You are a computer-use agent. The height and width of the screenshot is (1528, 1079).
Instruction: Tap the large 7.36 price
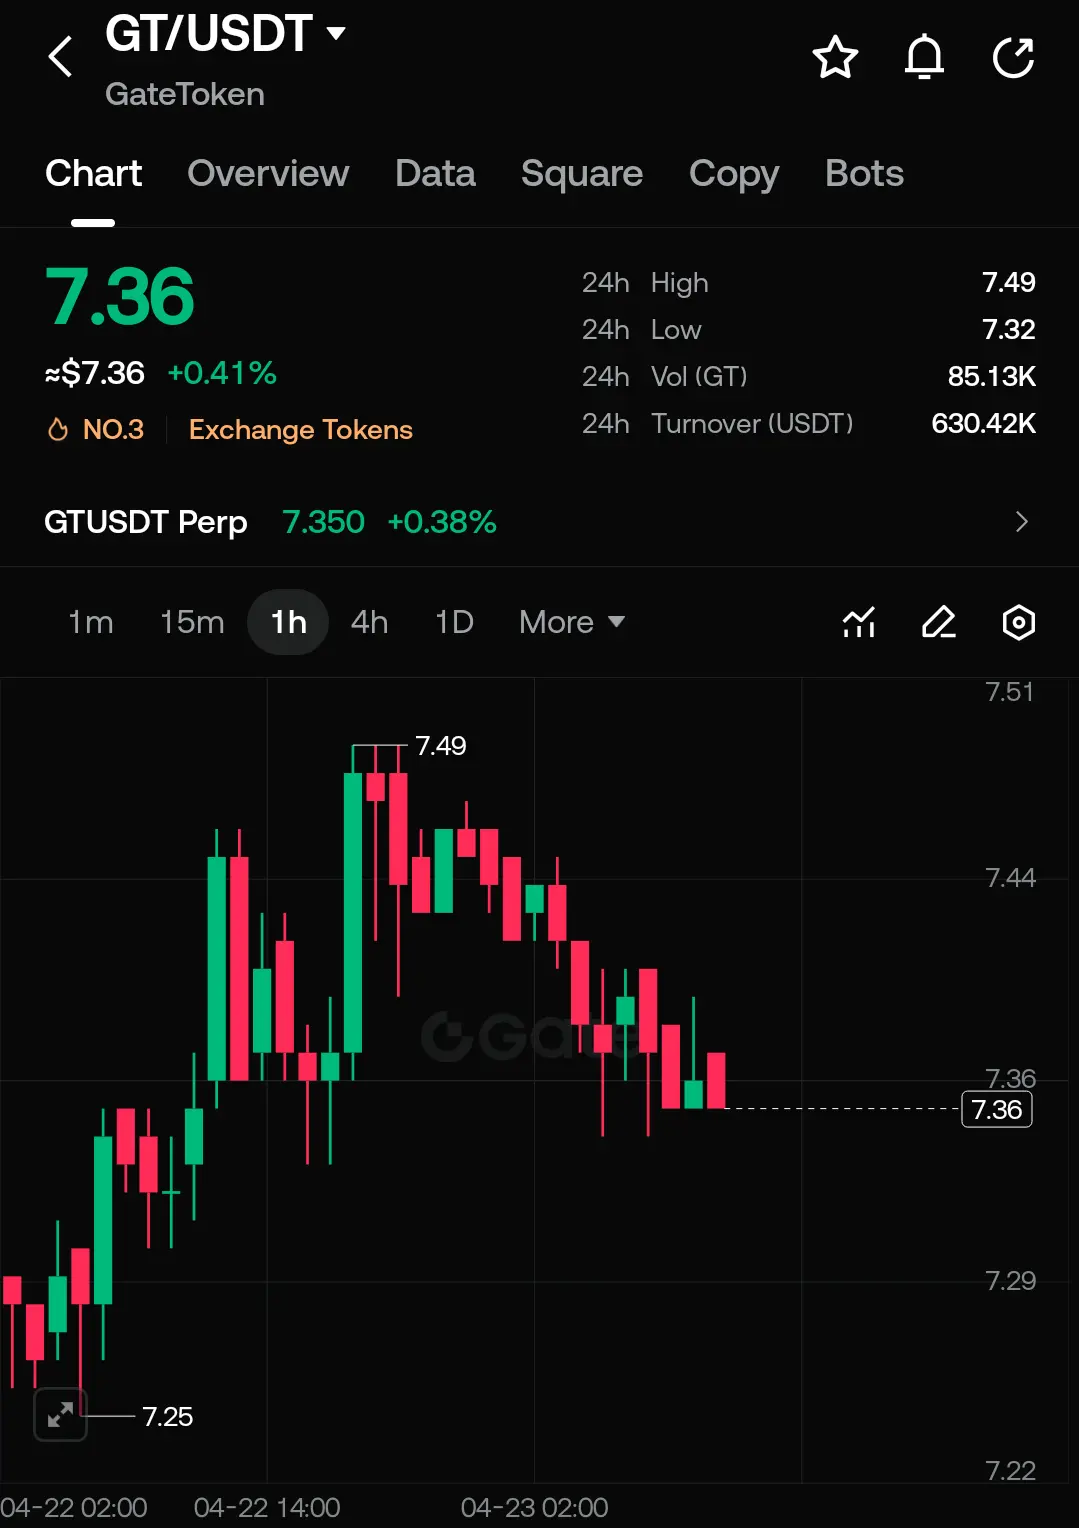(119, 297)
